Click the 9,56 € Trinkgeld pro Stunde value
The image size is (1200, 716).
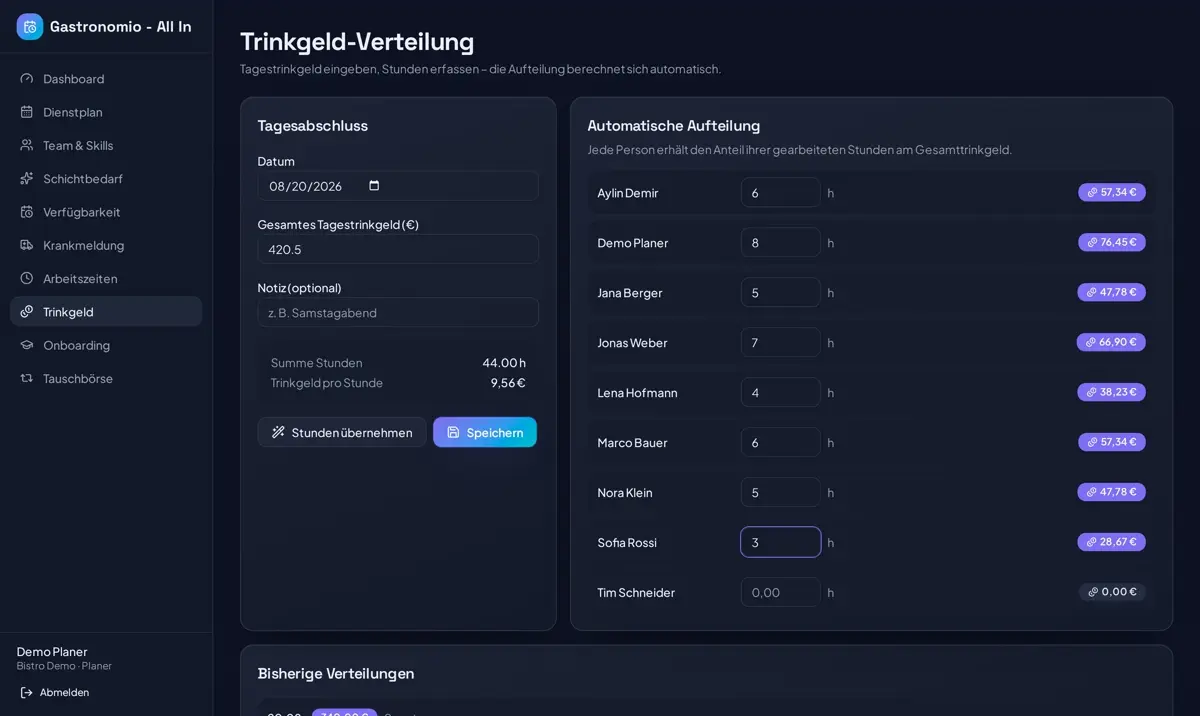tap(508, 383)
